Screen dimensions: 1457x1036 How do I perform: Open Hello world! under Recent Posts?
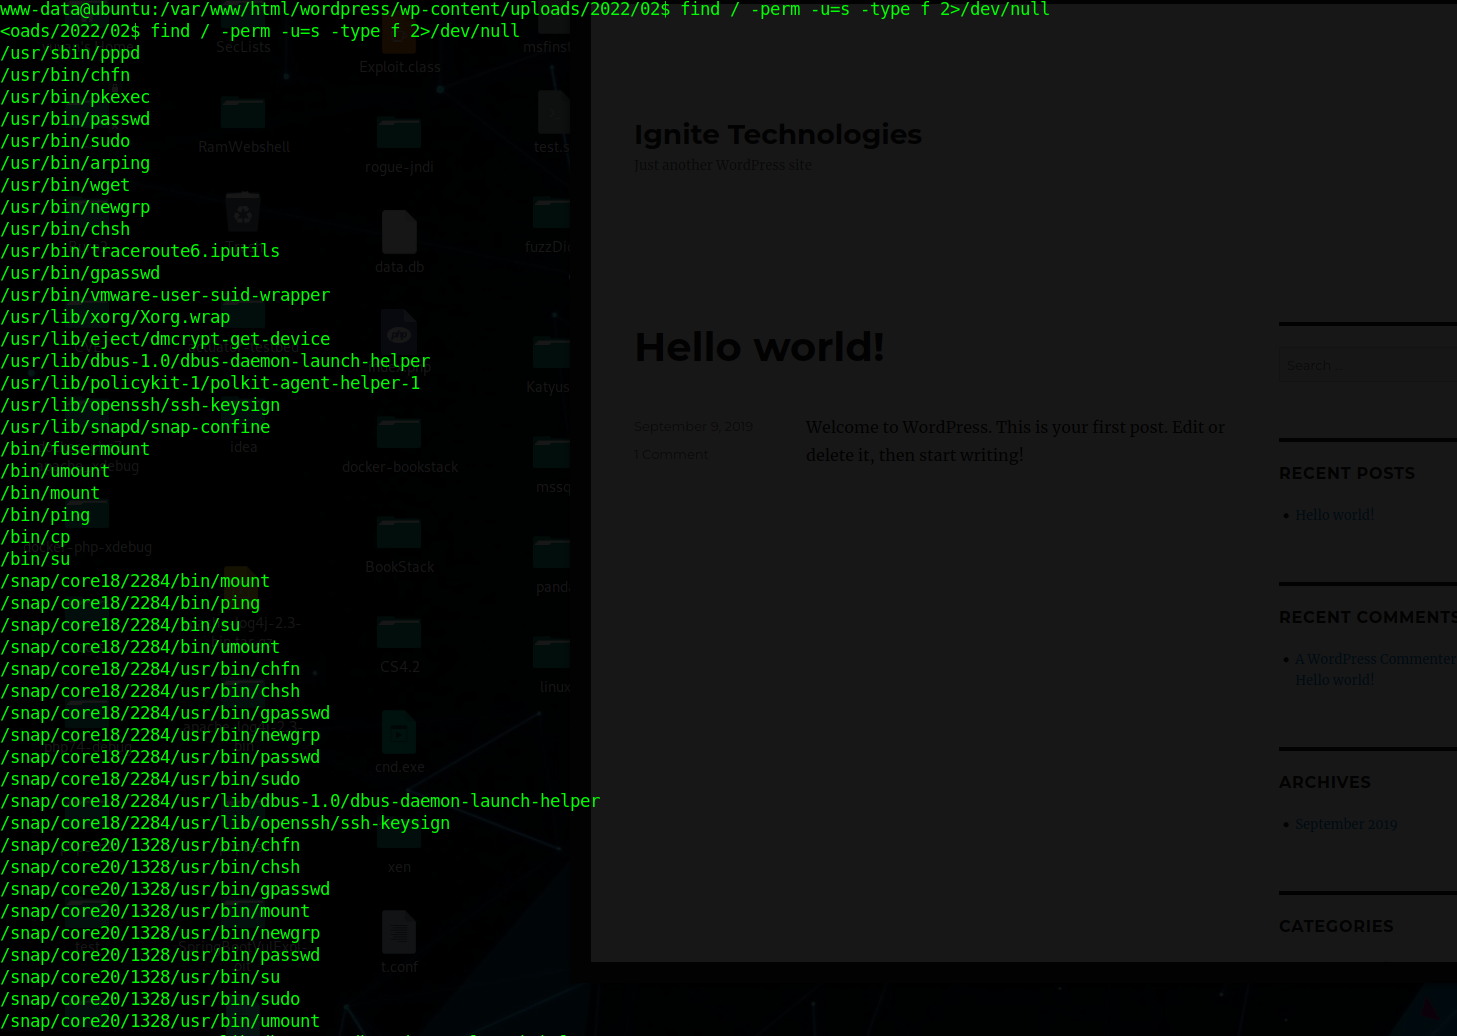click(x=1335, y=515)
